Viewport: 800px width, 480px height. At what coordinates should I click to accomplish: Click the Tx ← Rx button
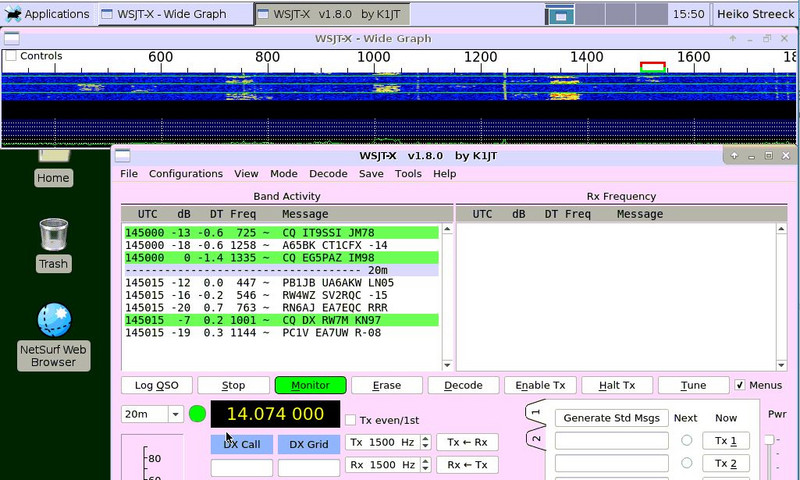point(467,442)
